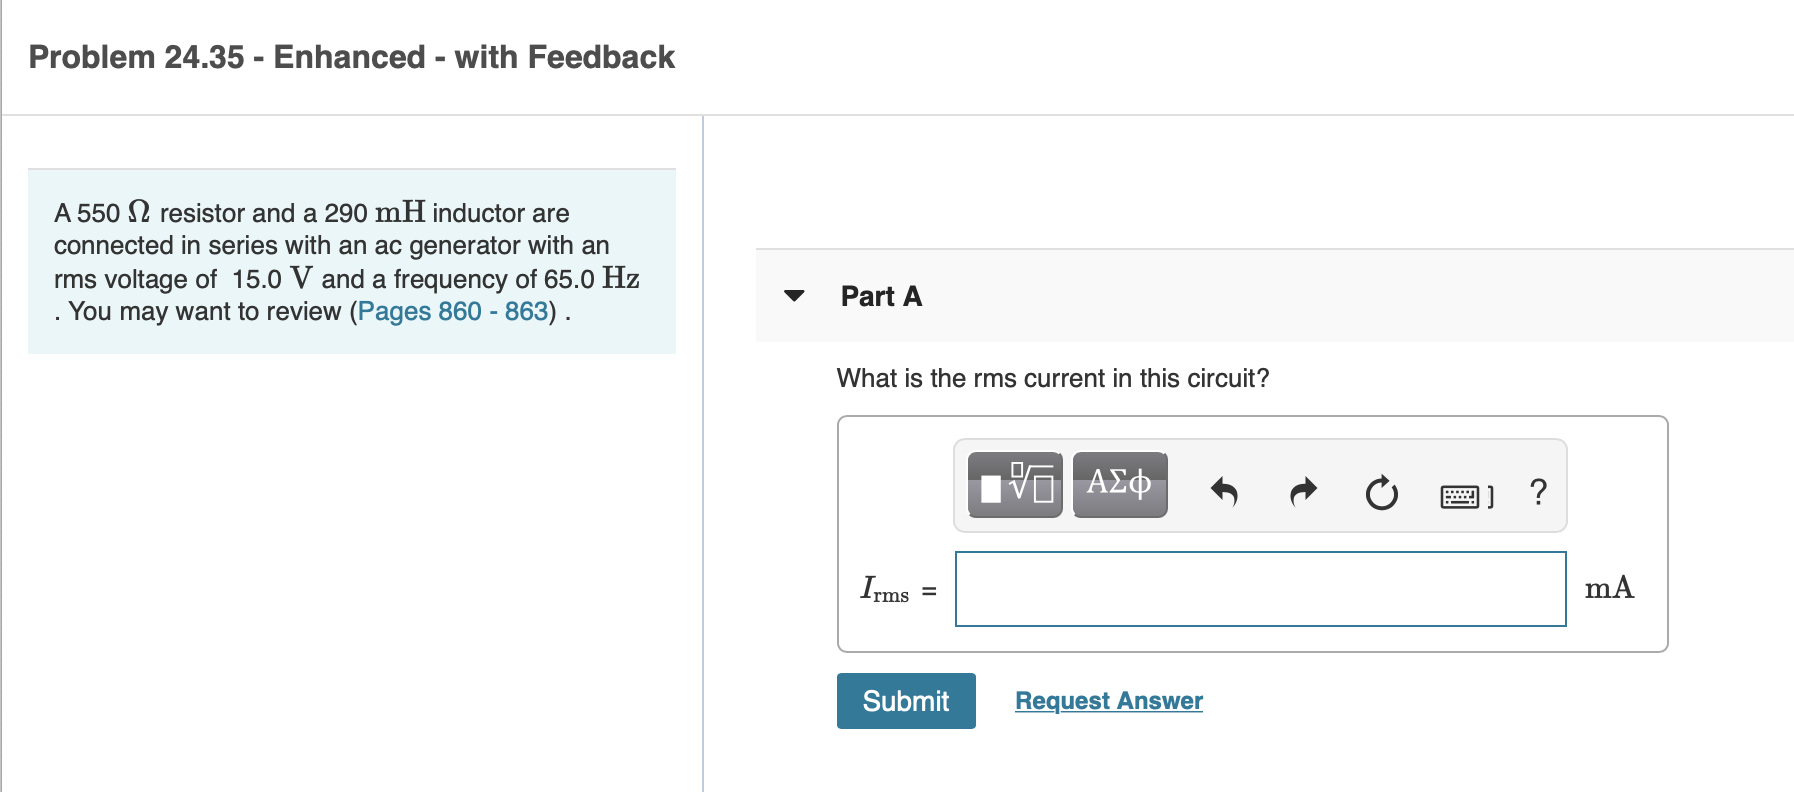Click the 550 Ω resistor value

coord(113,213)
